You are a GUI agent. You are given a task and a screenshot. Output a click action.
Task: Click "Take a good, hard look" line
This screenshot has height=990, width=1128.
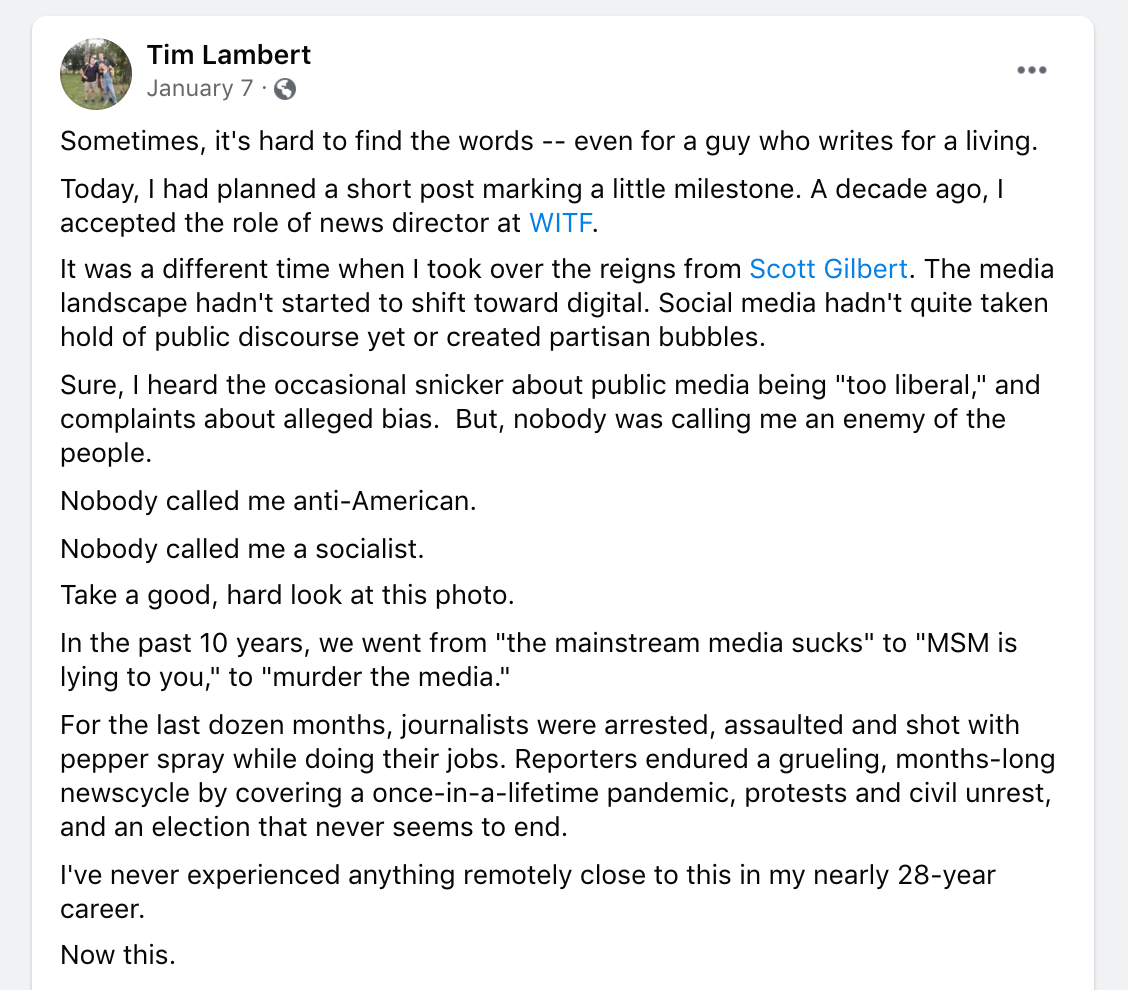coord(287,596)
